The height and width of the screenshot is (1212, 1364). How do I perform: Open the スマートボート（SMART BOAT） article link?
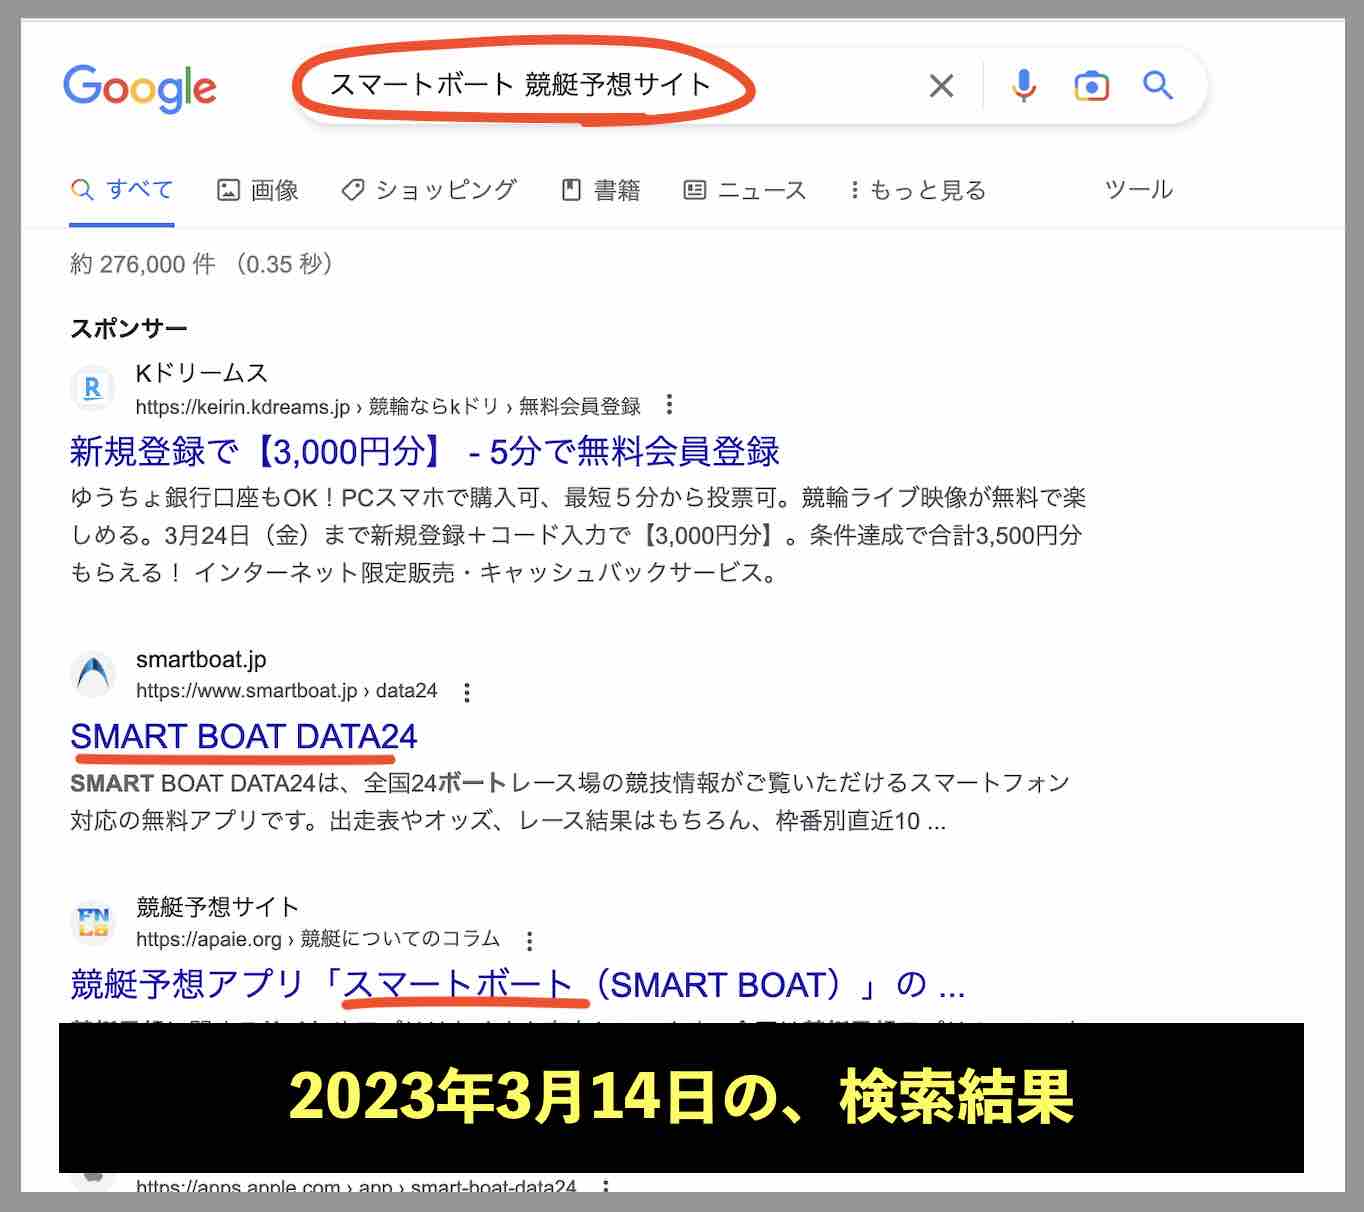coord(516,984)
